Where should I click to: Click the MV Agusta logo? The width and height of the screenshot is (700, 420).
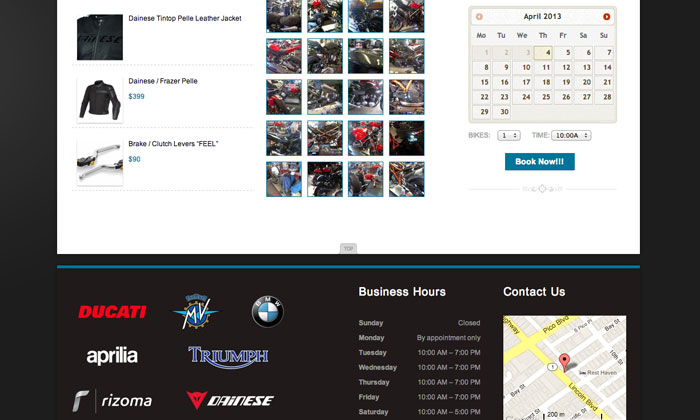(196, 311)
